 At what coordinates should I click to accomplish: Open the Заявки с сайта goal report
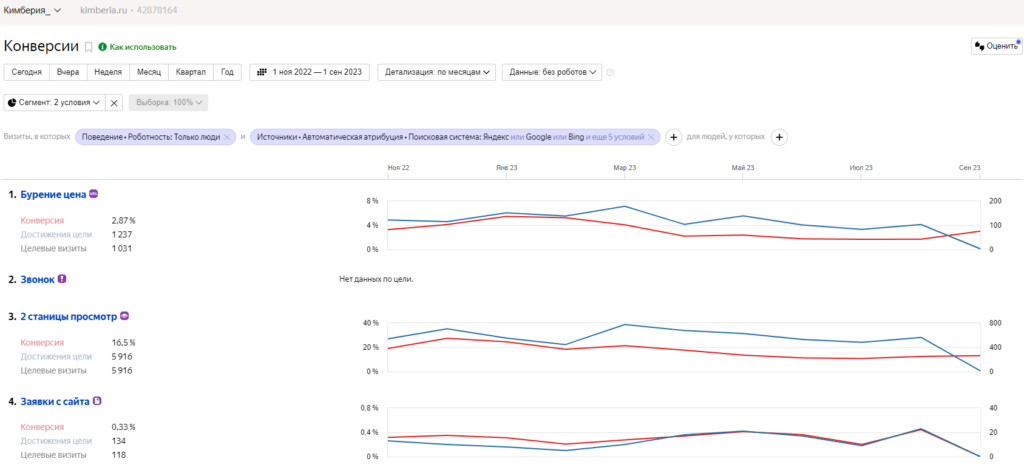point(55,401)
